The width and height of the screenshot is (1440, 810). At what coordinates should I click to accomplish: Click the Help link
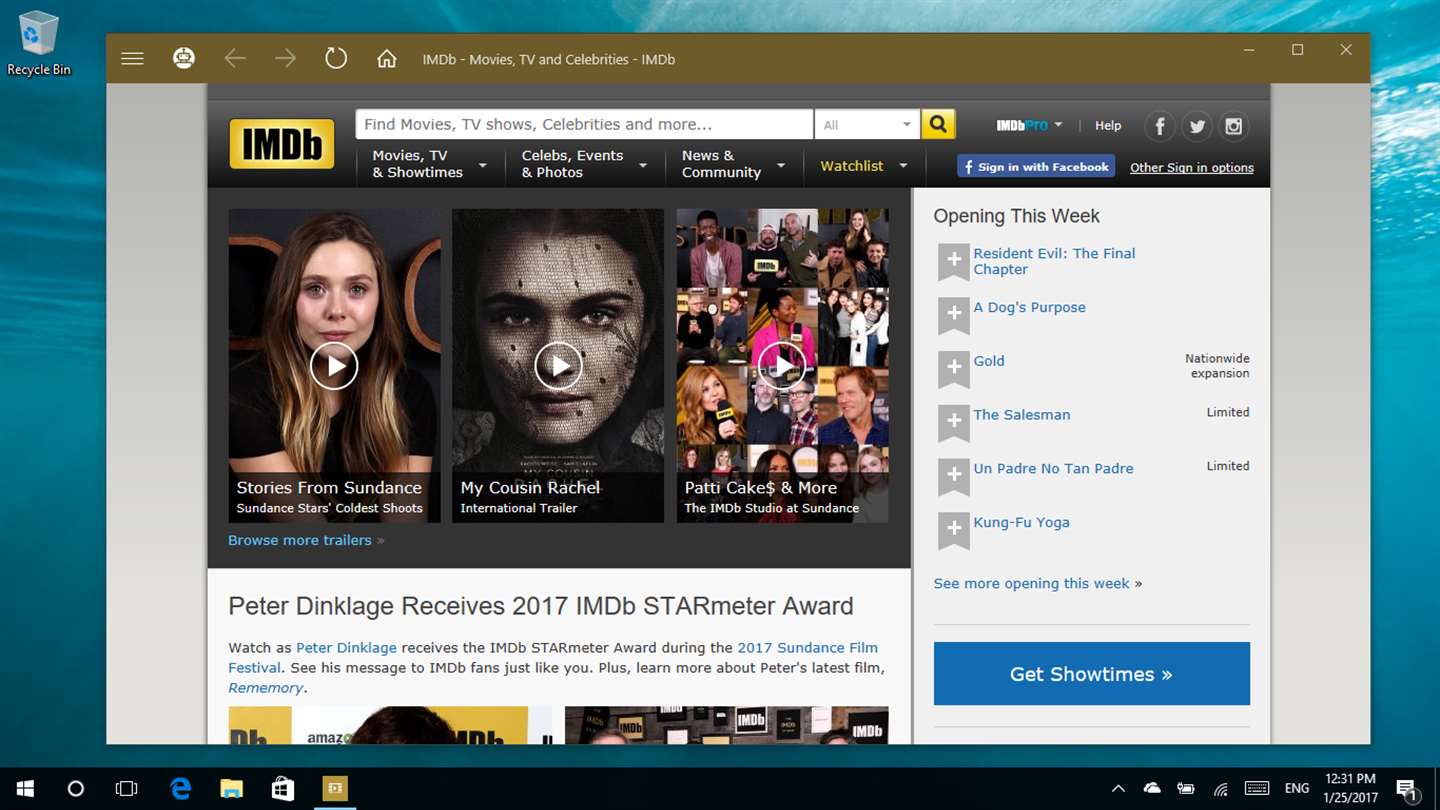click(x=1108, y=125)
